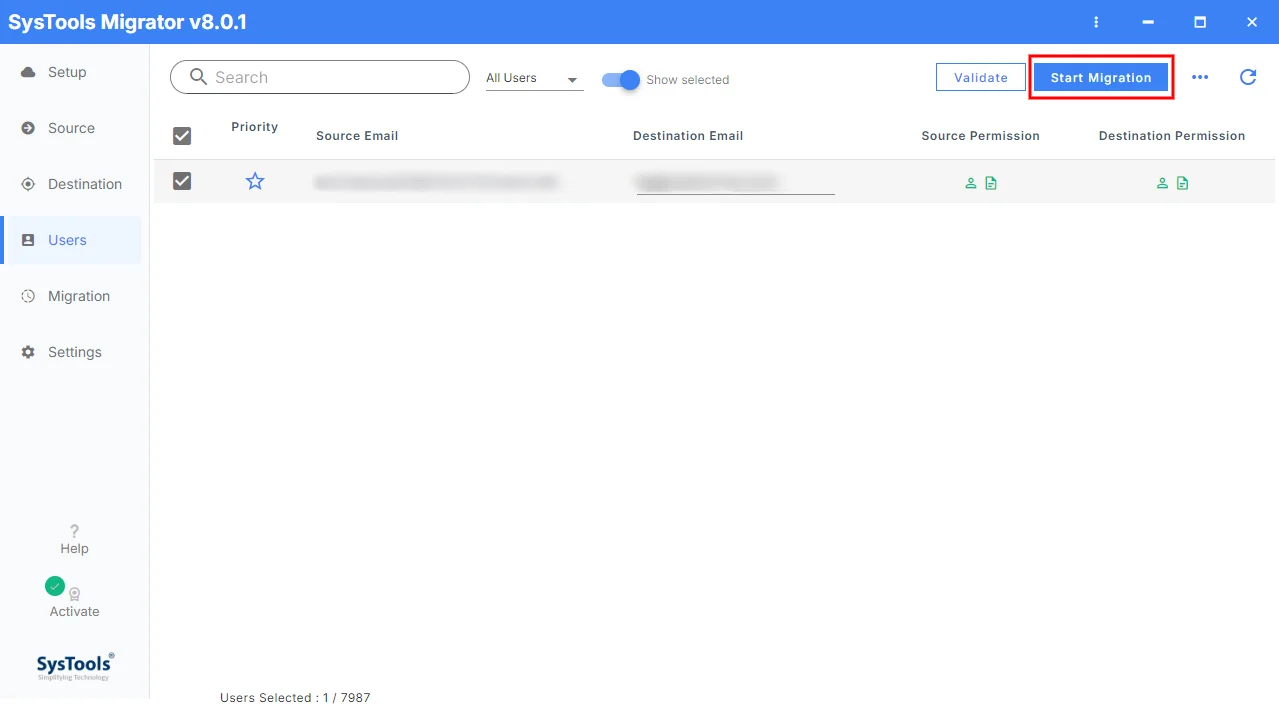This screenshot has width=1279, height=720.
Task: Click the Users Selected : 1 / 7987 status text
Action: (295, 698)
